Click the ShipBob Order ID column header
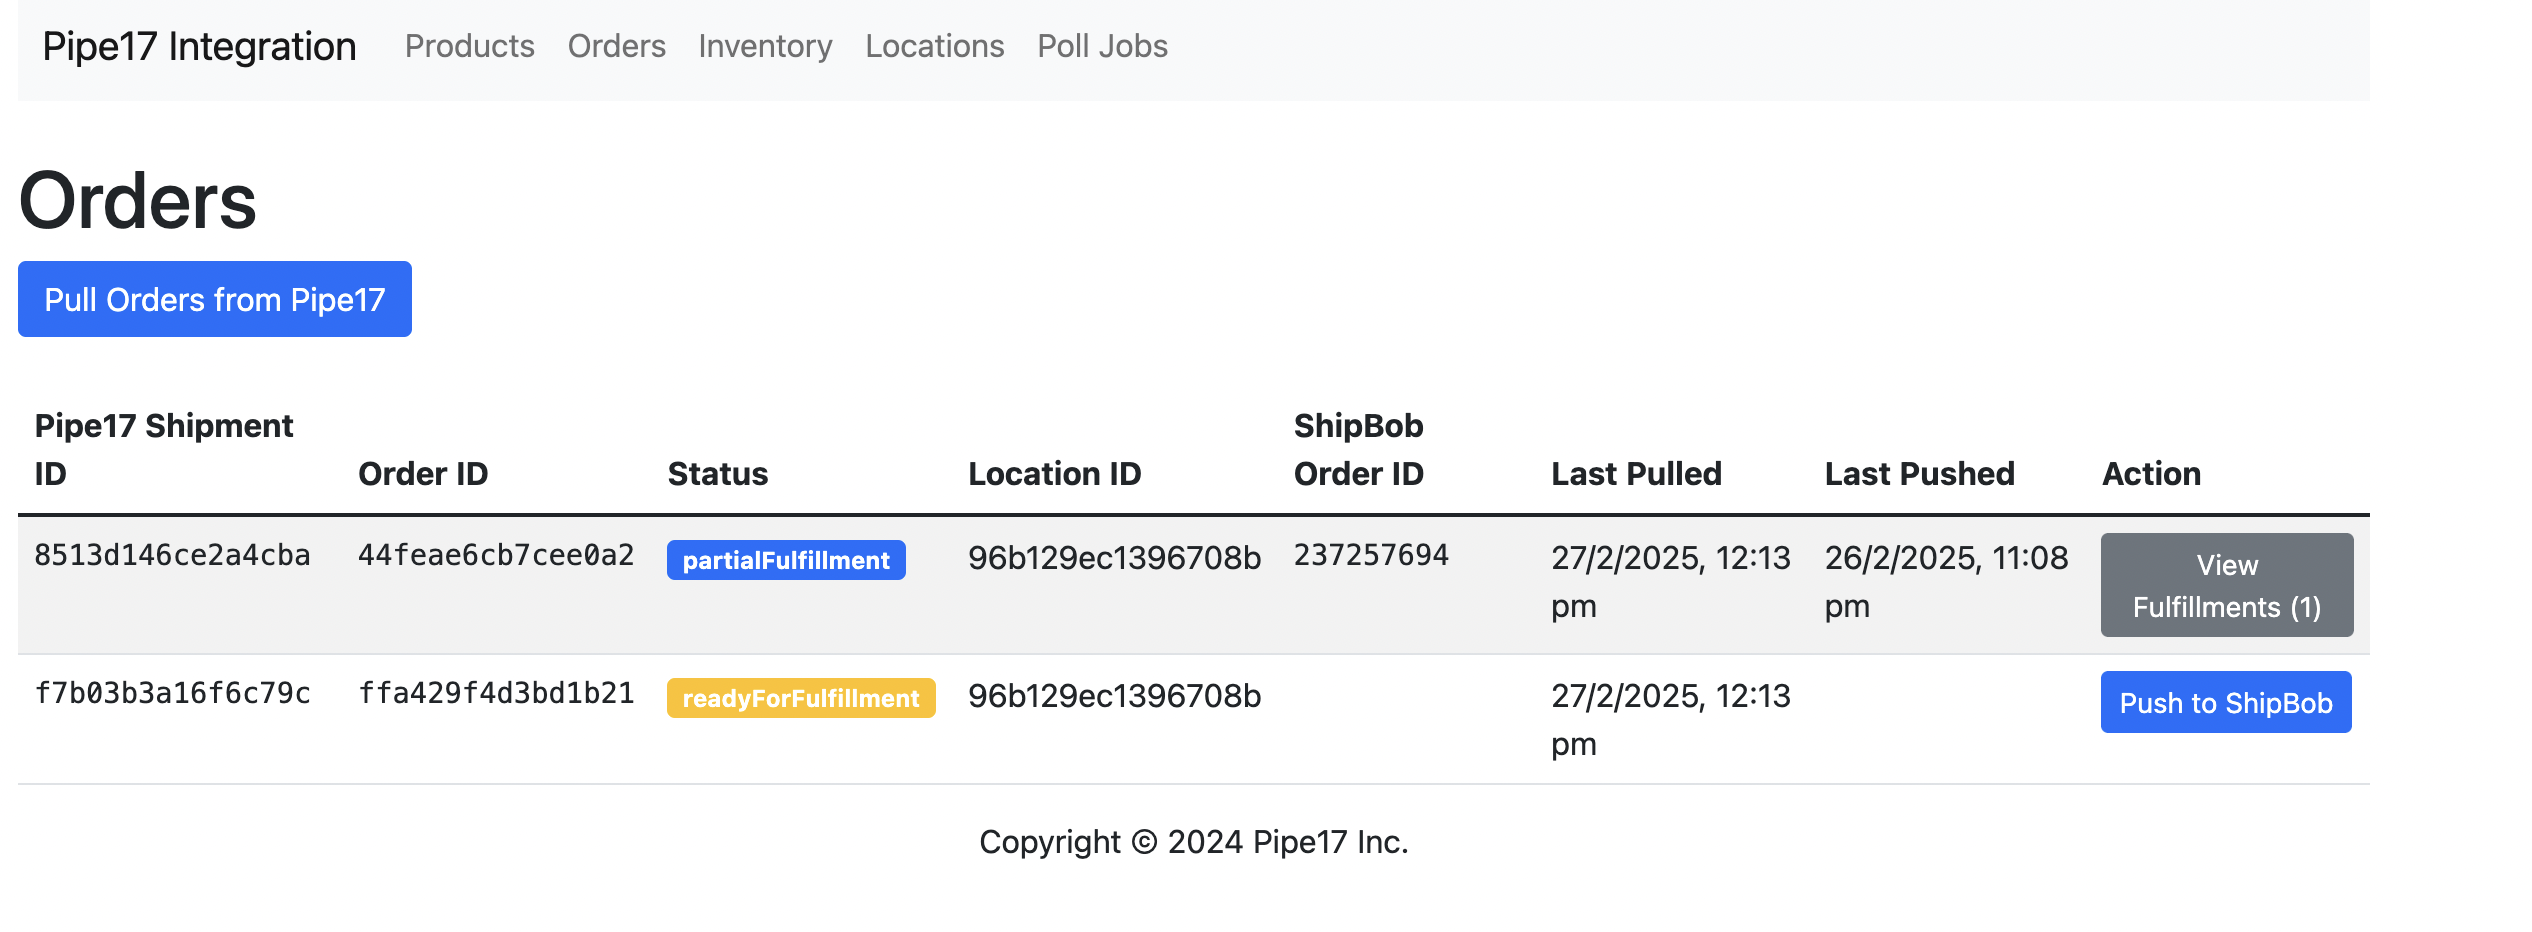2532x932 pixels. (1359, 449)
